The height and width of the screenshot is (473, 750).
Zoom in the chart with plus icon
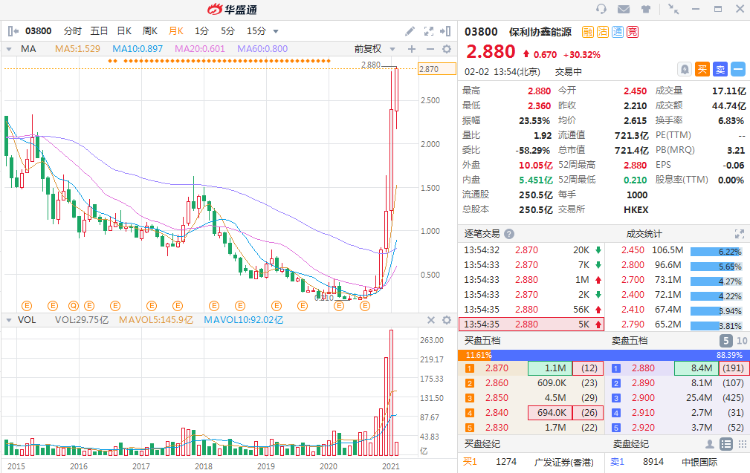412,49
